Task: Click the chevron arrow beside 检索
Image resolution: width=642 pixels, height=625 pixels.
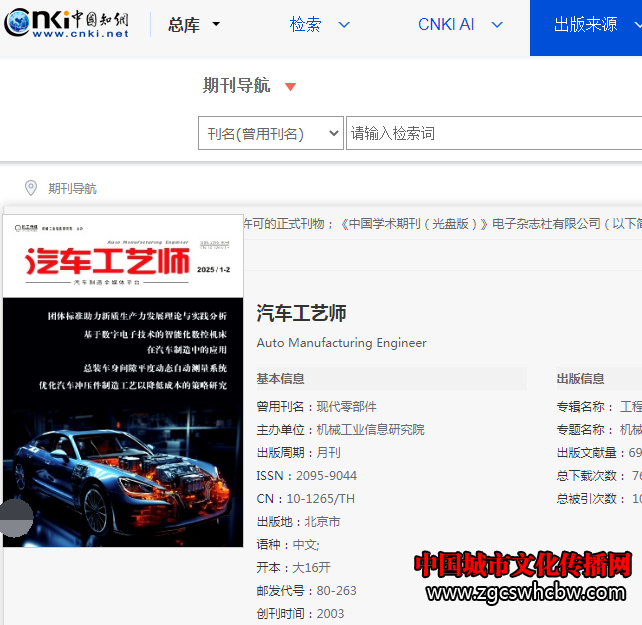Action: (344, 25)
